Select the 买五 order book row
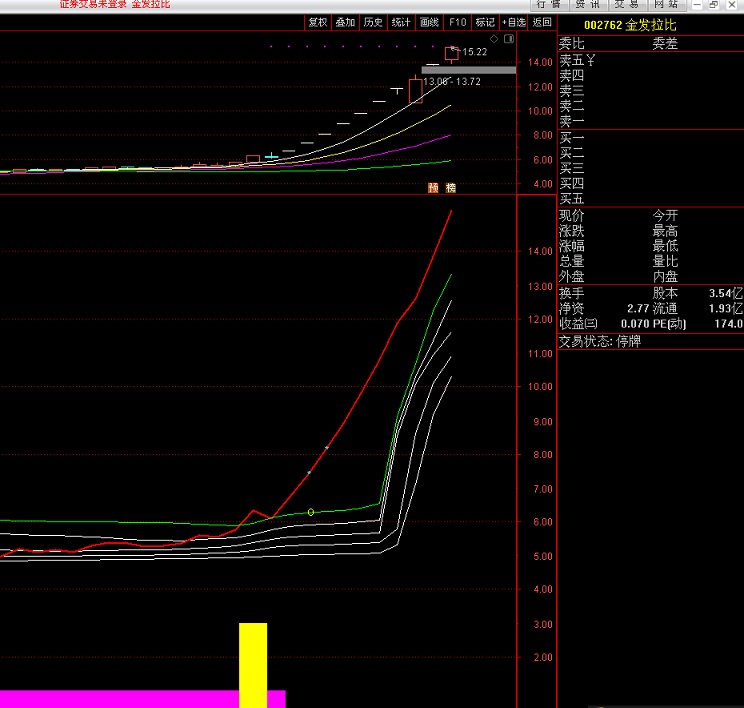This screenshot has height=708, width=744. tap(651, 198)
